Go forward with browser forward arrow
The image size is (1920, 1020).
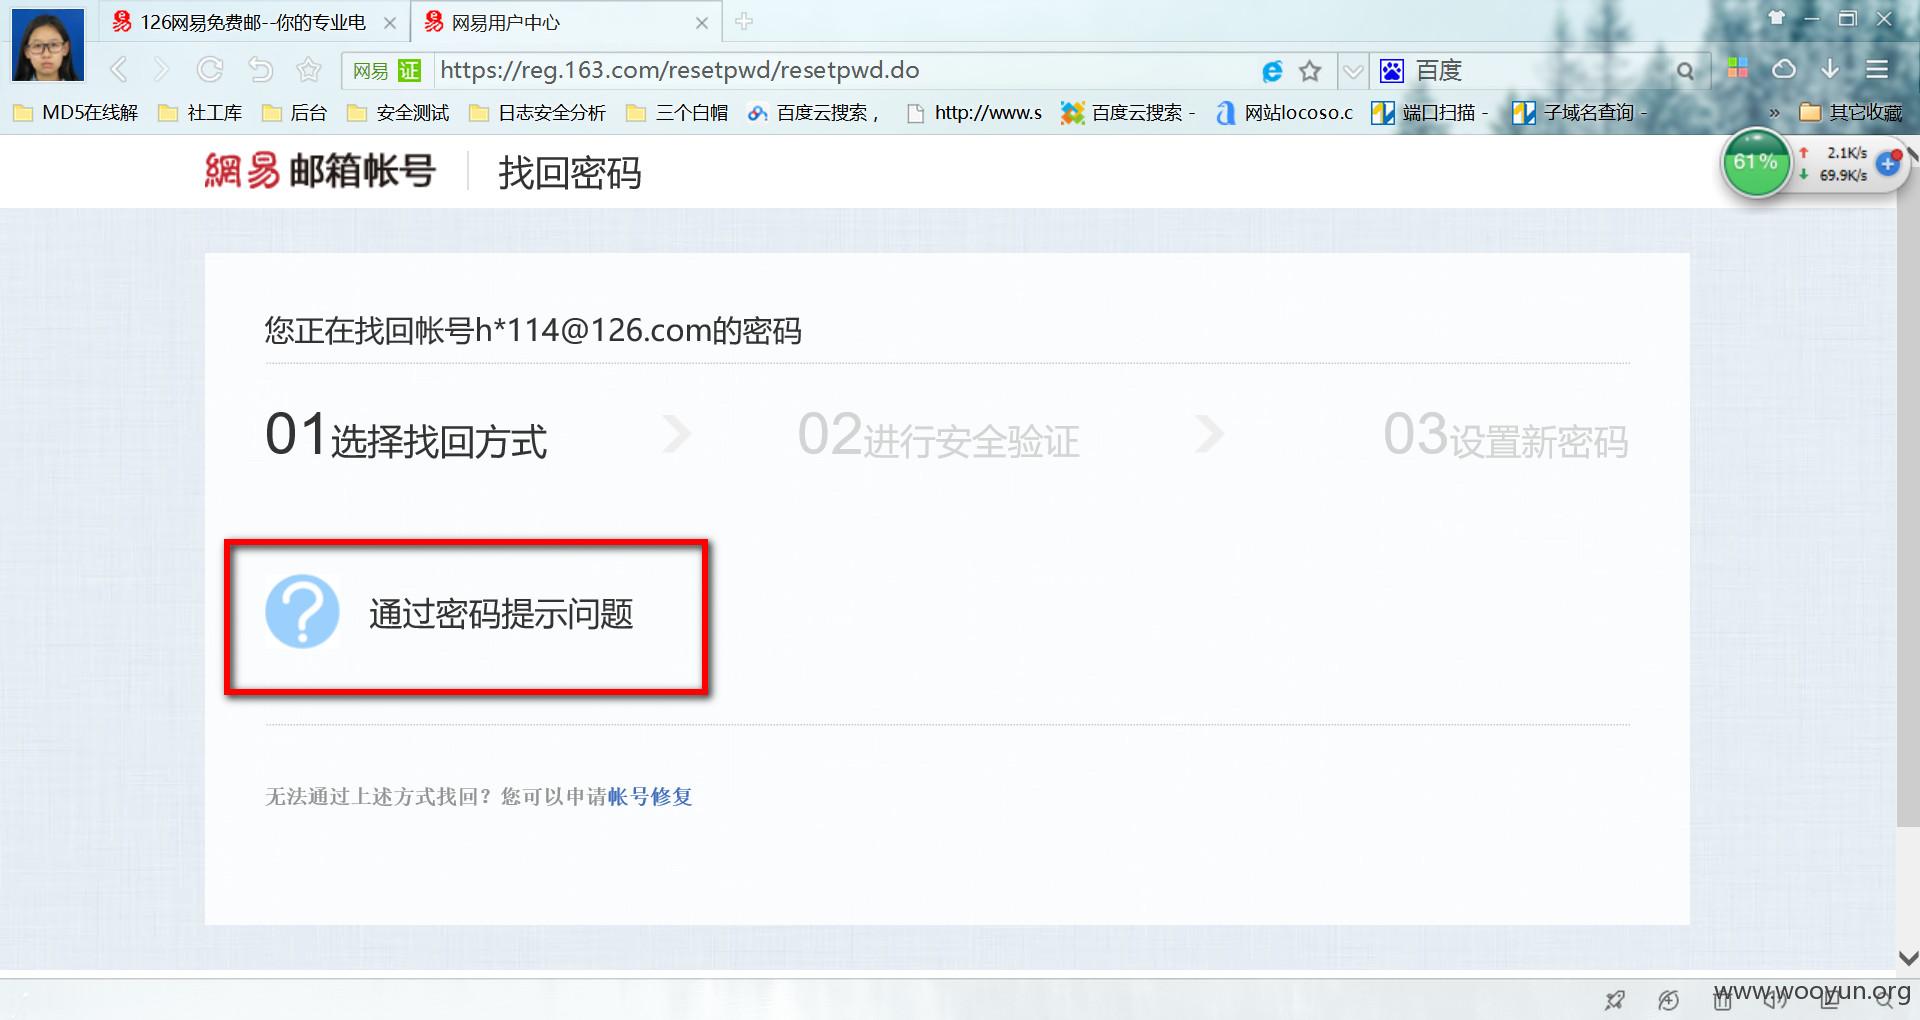click(162, 69)
